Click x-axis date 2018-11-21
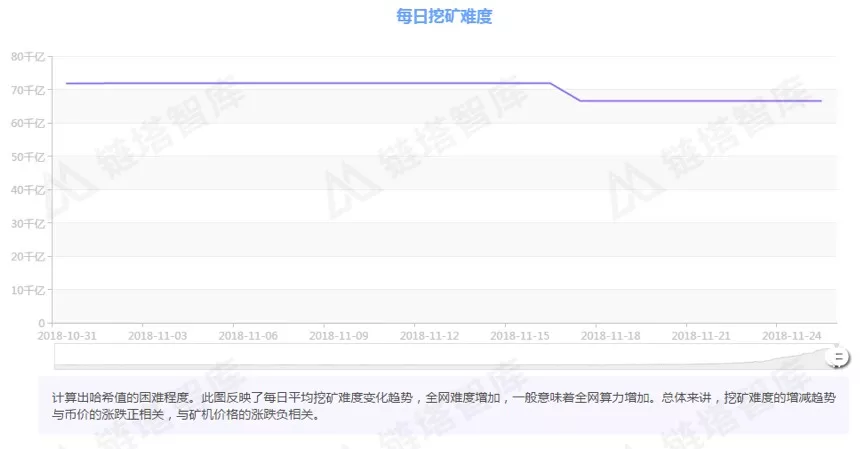This screenshot has width=865, height=449. click(x=701, y=336)
